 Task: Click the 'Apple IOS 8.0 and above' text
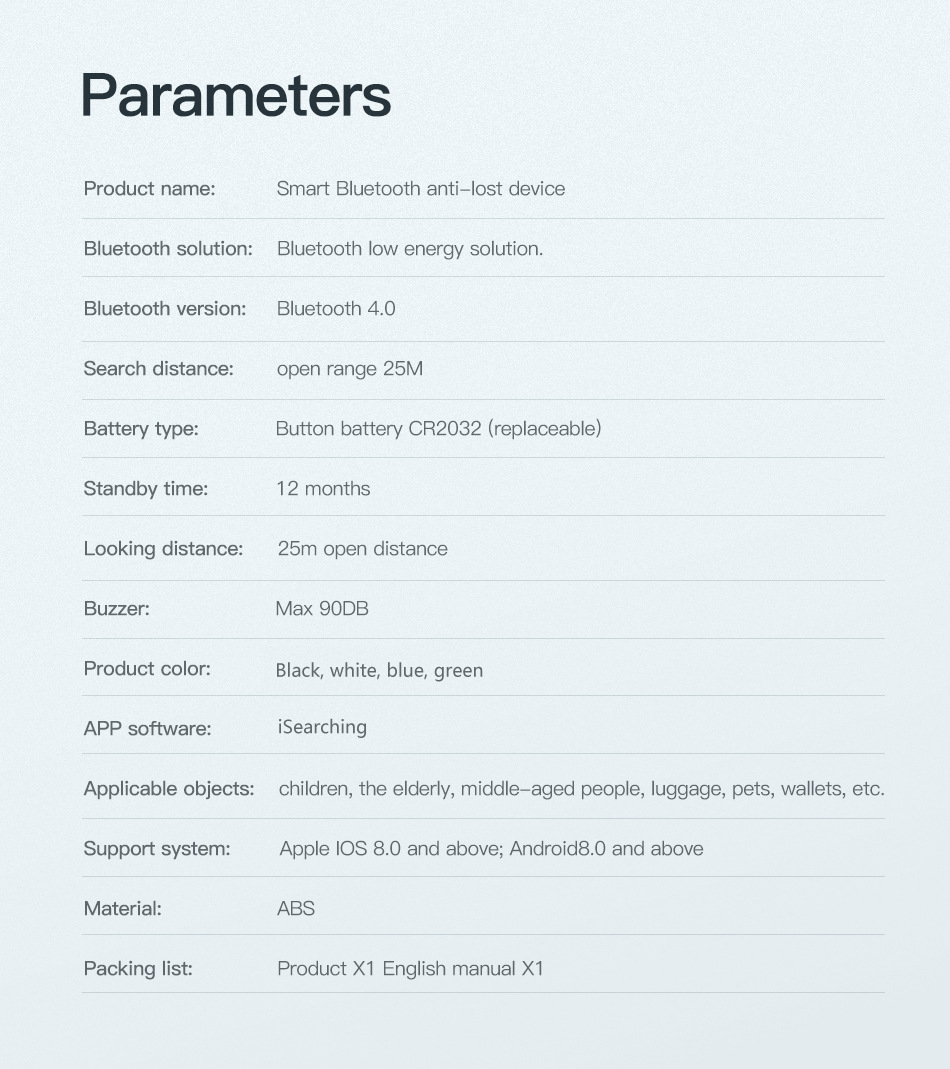[x=392, y=849]
